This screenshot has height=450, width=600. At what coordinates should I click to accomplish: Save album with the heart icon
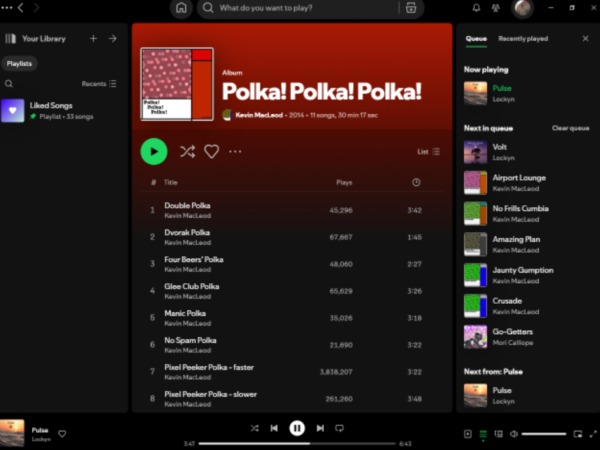(x=211, y=152)
